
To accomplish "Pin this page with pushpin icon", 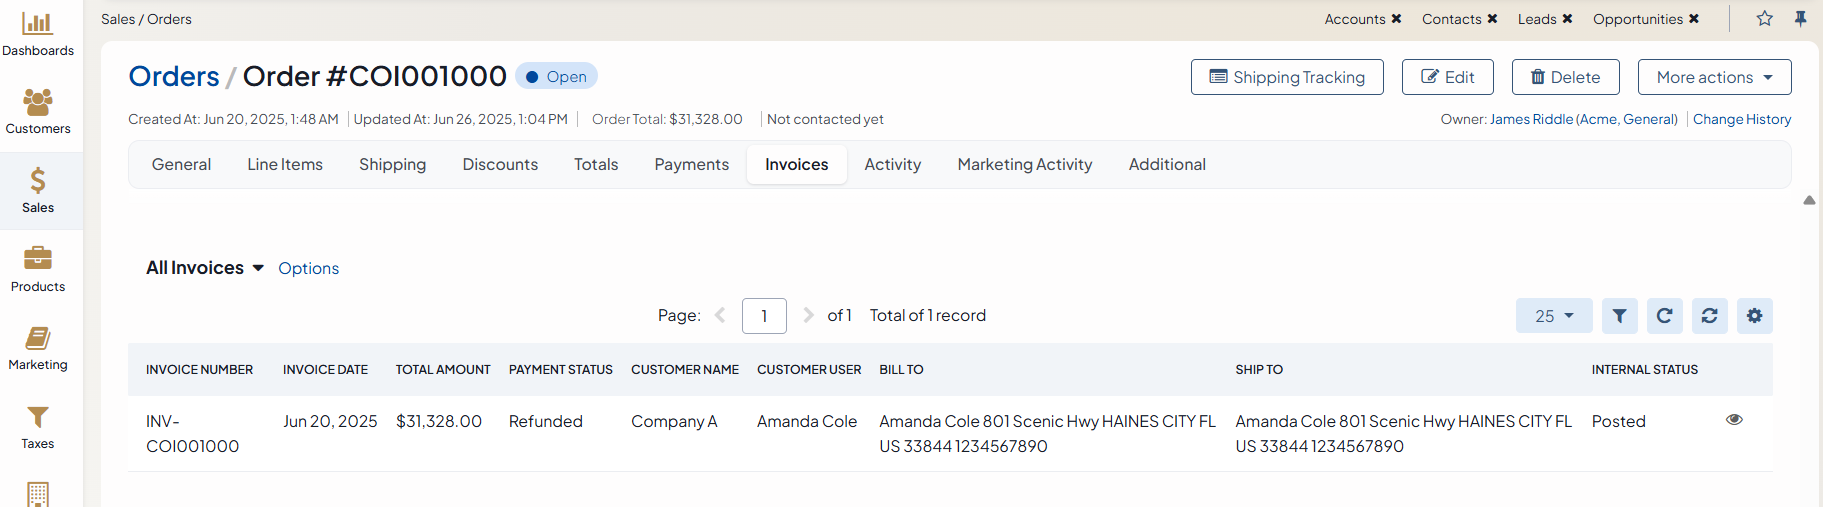I will (1800, 19).
